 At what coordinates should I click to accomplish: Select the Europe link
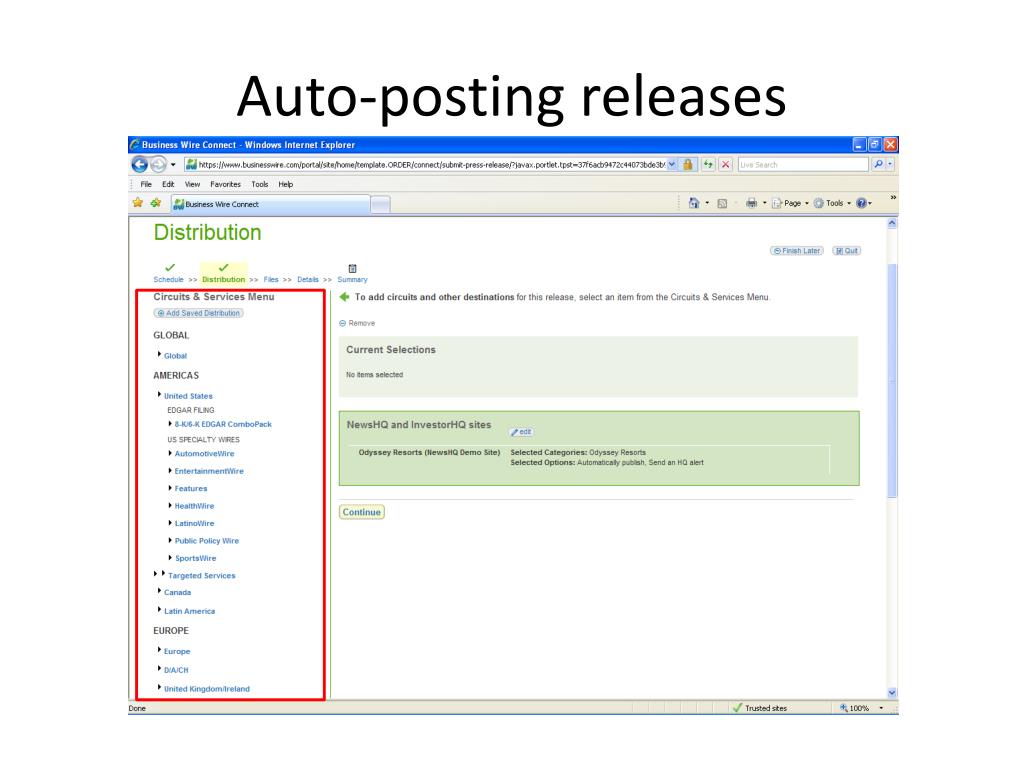coord(177,652)
